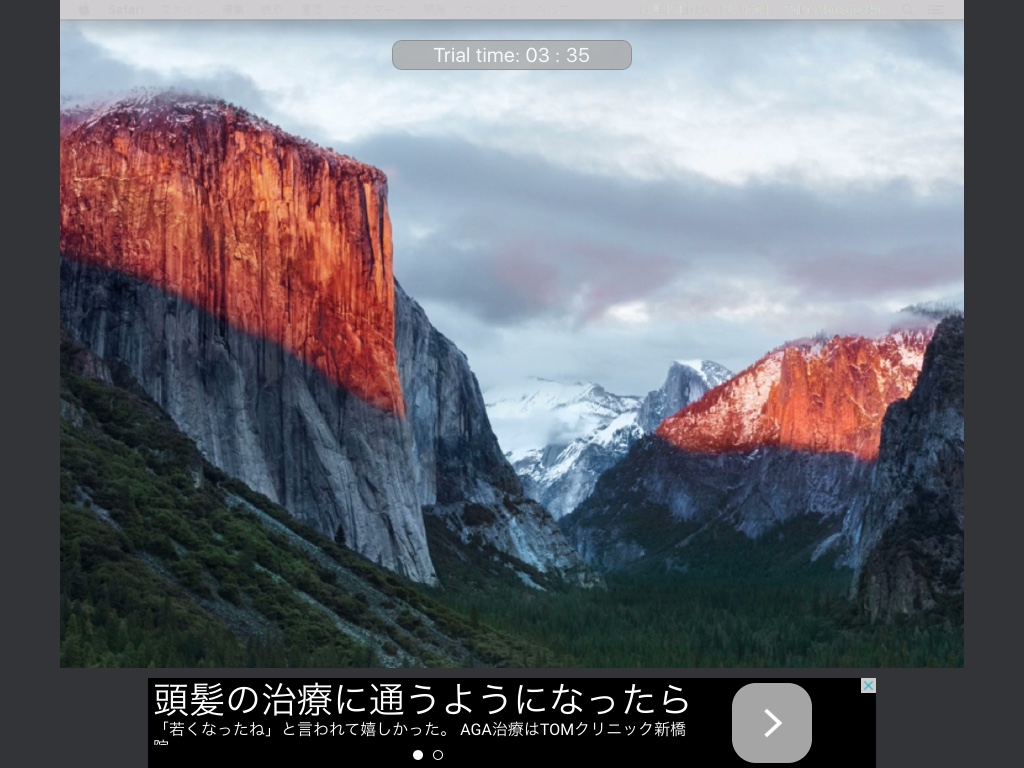
Task: Click the AGA治療はTOMクリニック ad subtext
Action: coord(572,729)
